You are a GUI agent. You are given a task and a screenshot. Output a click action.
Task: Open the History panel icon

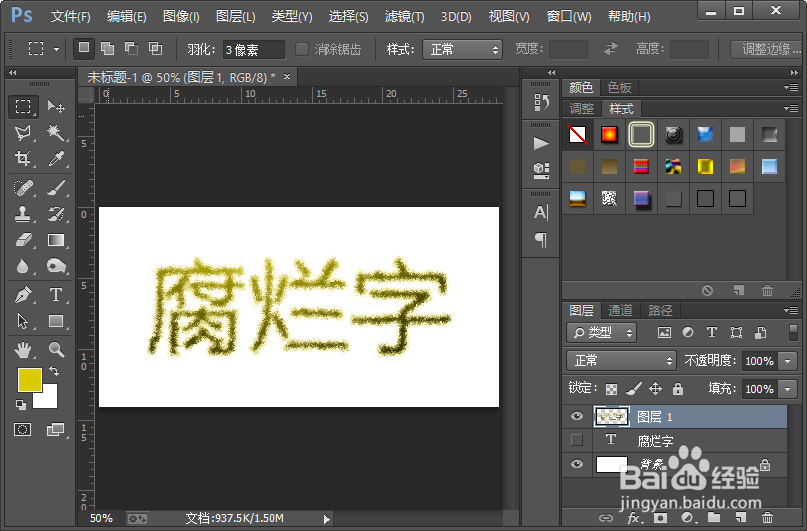pyautogui.click(x=541, y=102)
